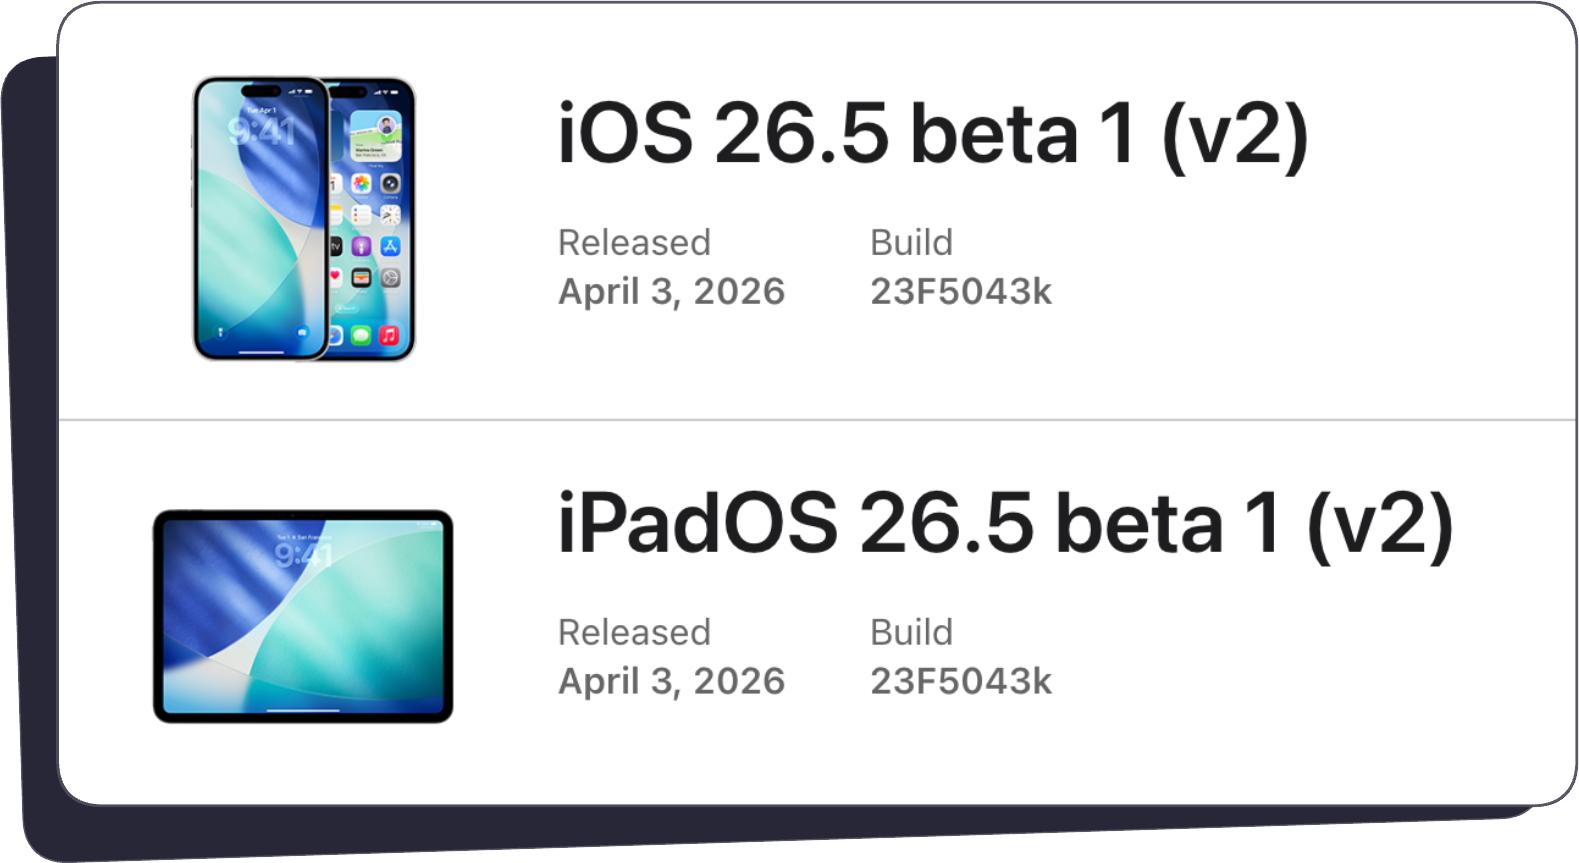Select the Clock app icon on iPhone
The image size is (1579, 863).
click(x=390, y=215)
